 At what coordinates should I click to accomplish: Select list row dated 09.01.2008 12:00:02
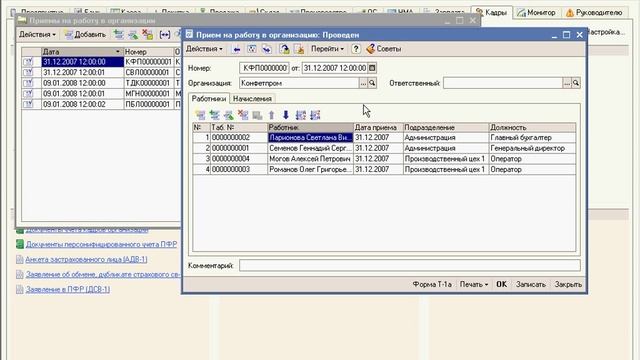coord(101,104)
